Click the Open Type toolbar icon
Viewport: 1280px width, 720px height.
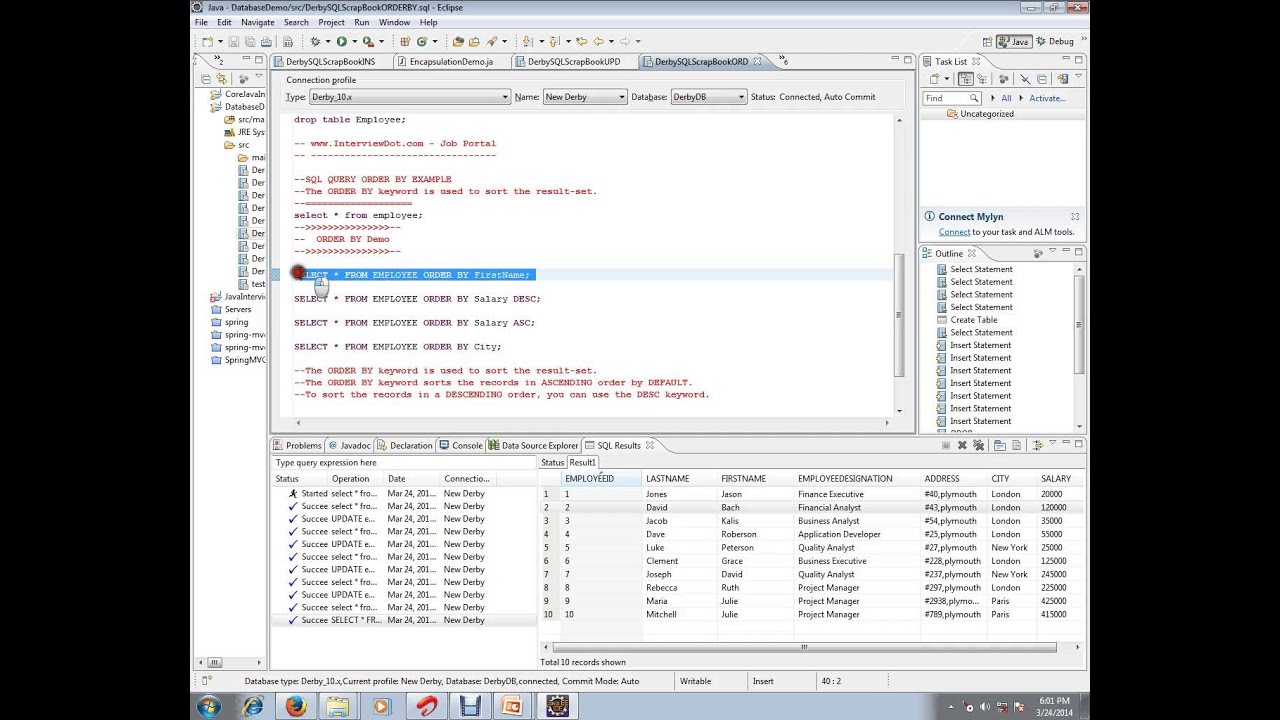click(x=458, y=41)
